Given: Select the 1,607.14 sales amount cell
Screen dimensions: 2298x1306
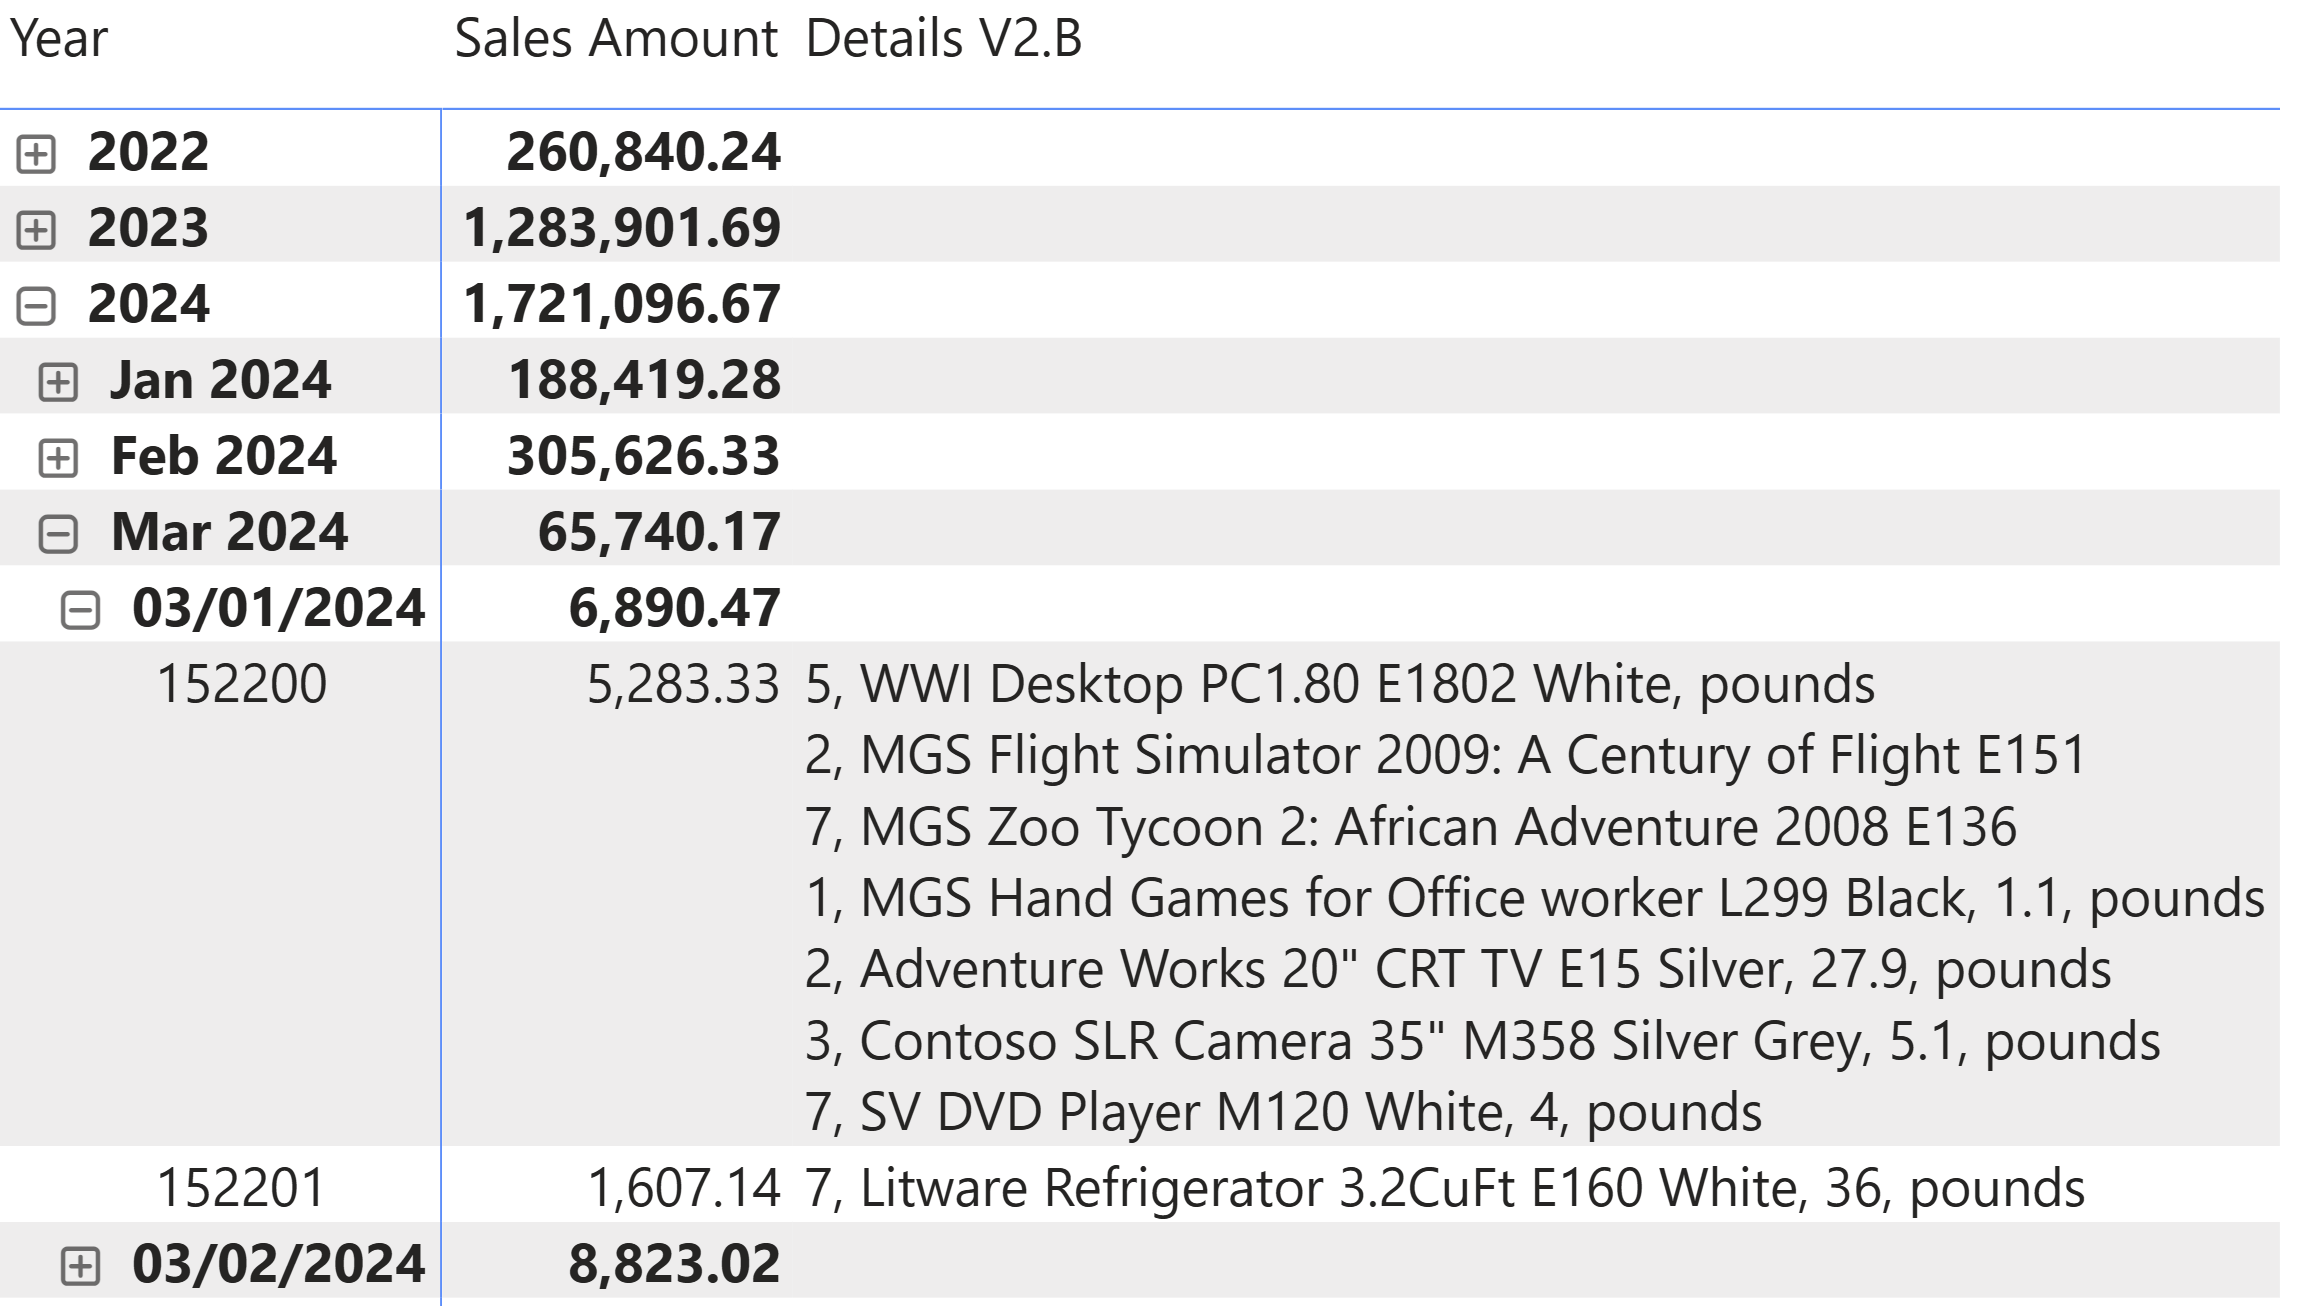Looking at the screenshot, I should point(683,1188).
